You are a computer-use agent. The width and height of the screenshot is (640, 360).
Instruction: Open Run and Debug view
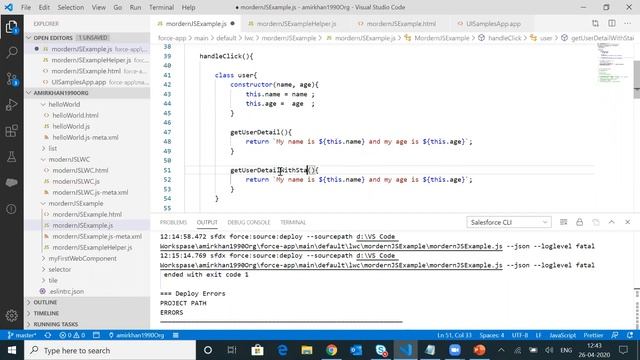[x=11, y=105]
